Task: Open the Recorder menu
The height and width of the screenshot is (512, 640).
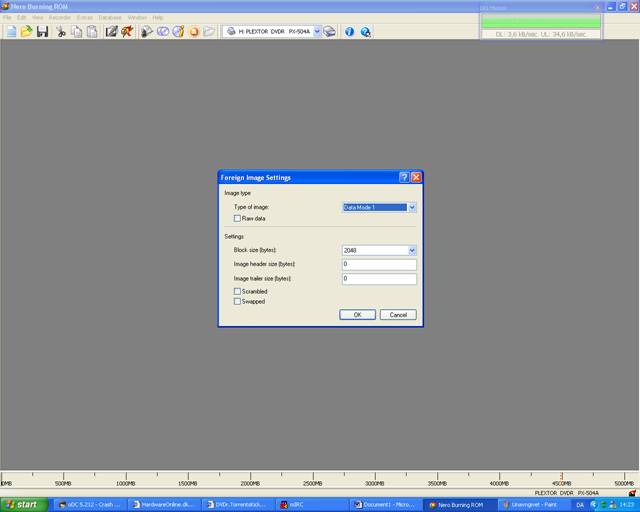Action: tap(59, 17)
